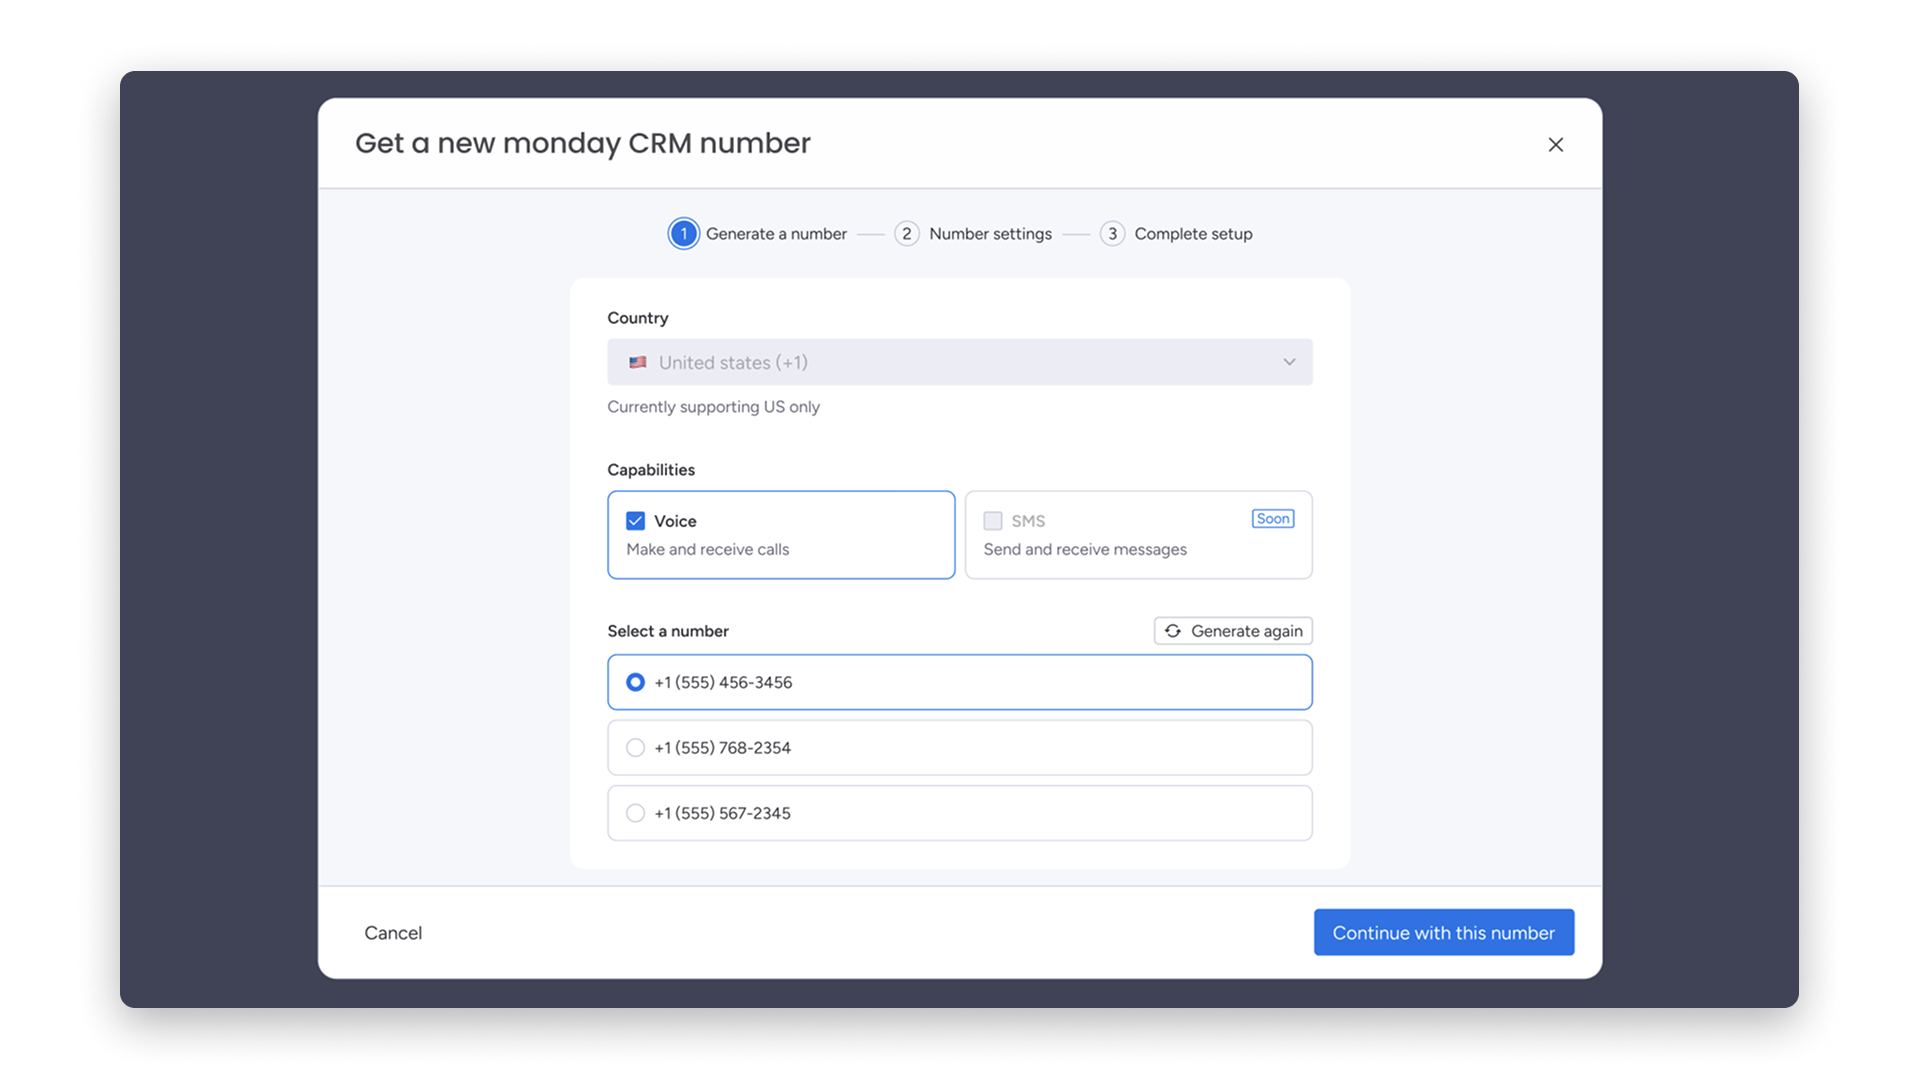Select the Voice capability card
The width and height of the screenshot is (1920, 1080).
click(x=781, y=535)
